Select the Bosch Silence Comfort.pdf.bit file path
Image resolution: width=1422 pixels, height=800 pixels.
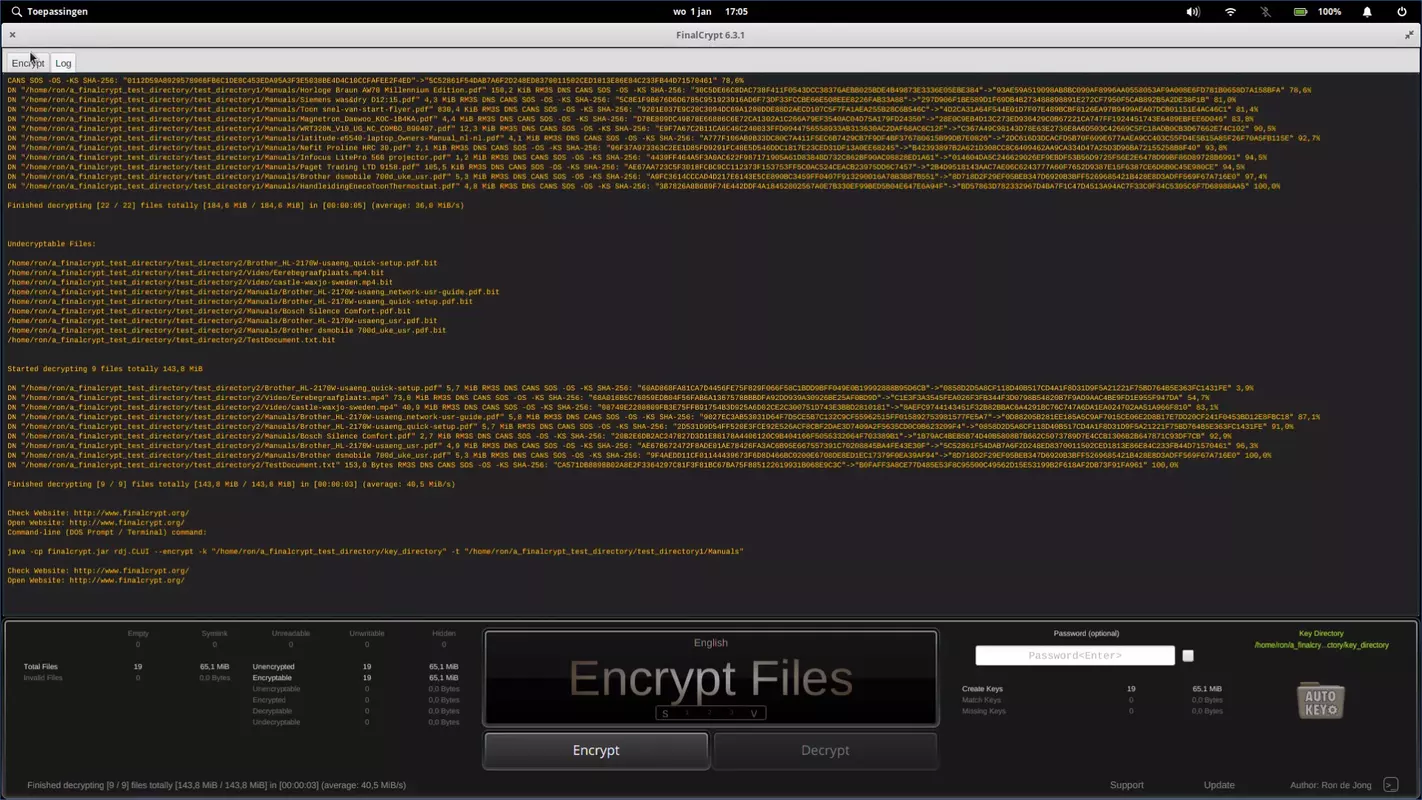(209, 311)
